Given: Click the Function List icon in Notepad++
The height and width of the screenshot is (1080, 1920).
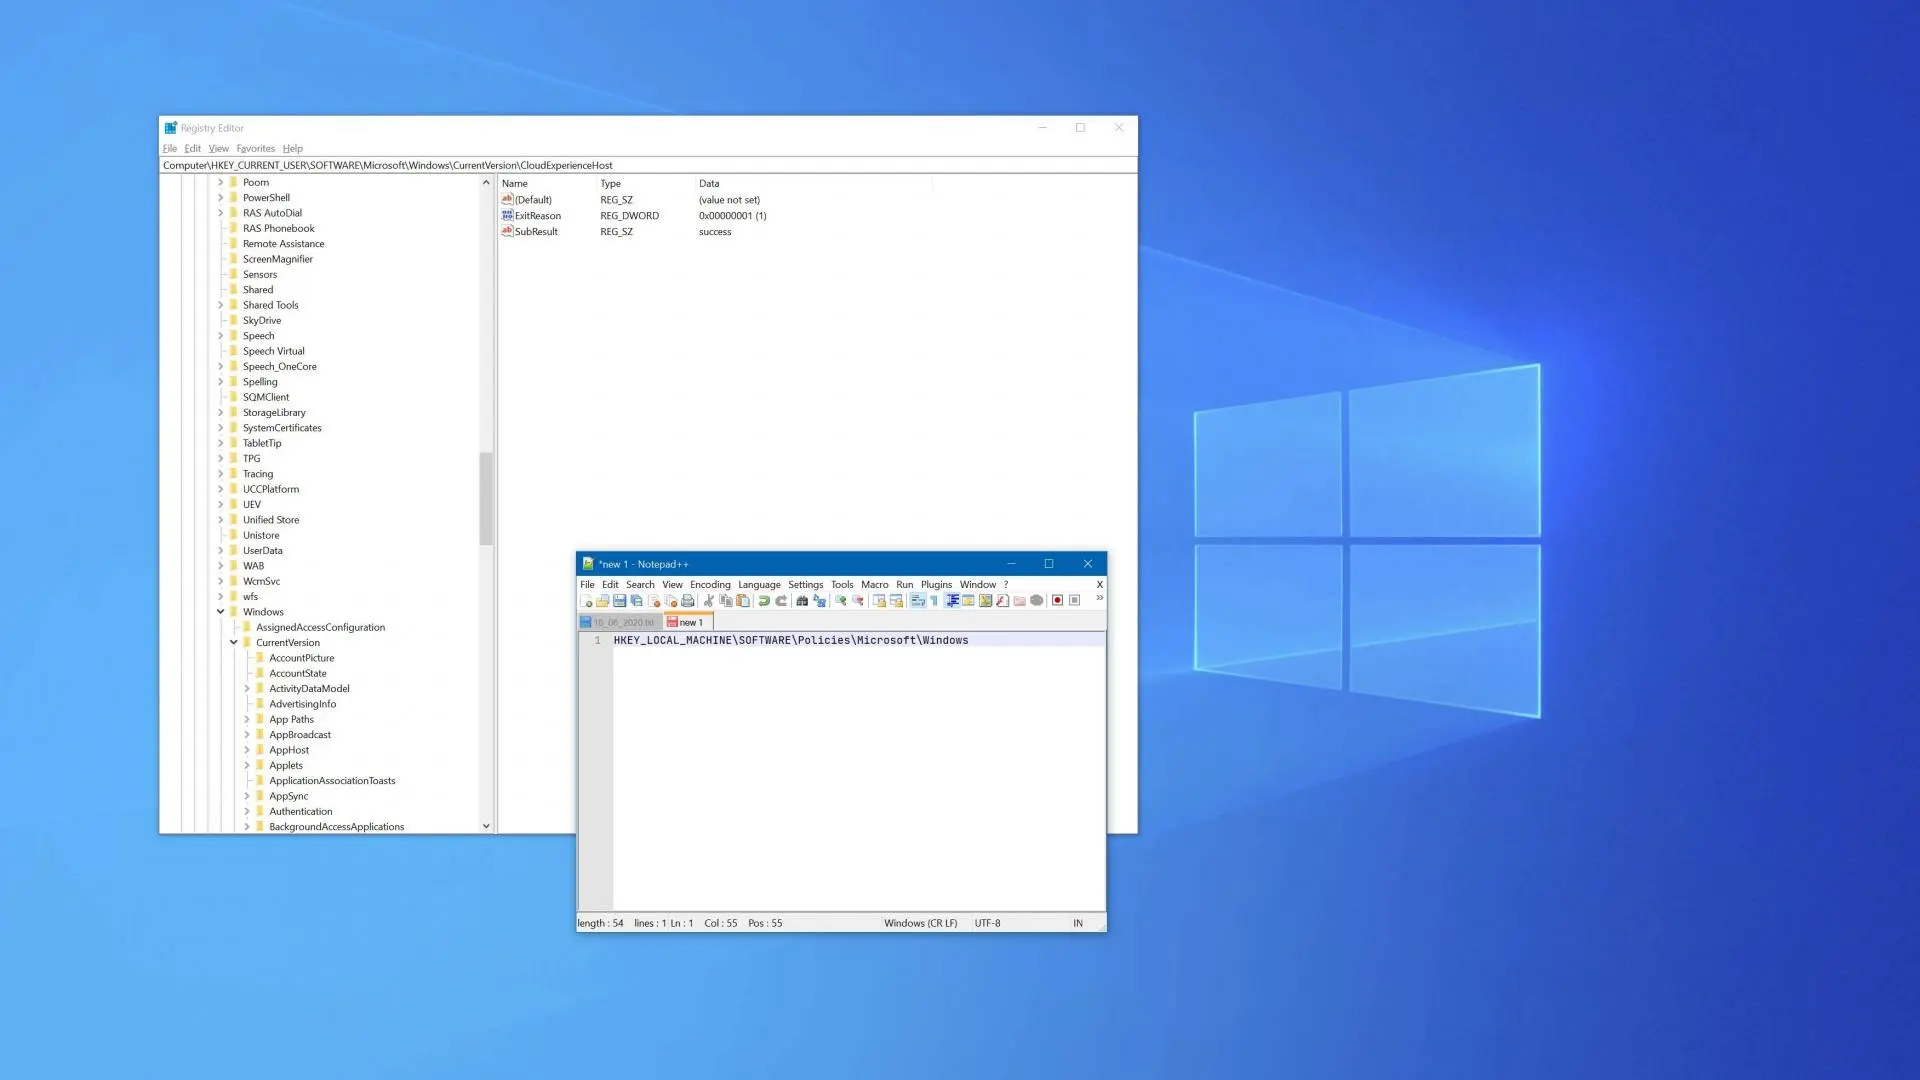Looking at the screenshot, I should click(x=1002, y=600).
